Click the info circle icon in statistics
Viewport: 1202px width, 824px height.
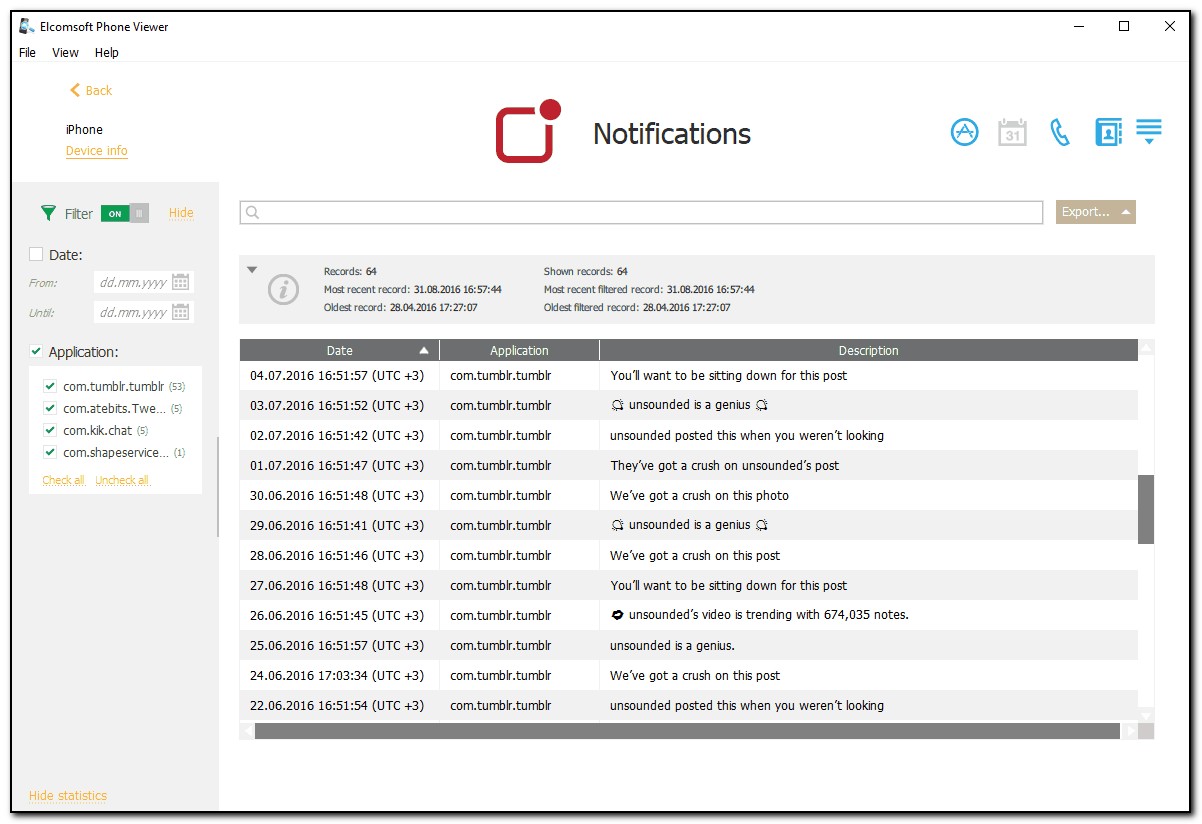coord(284,290)
